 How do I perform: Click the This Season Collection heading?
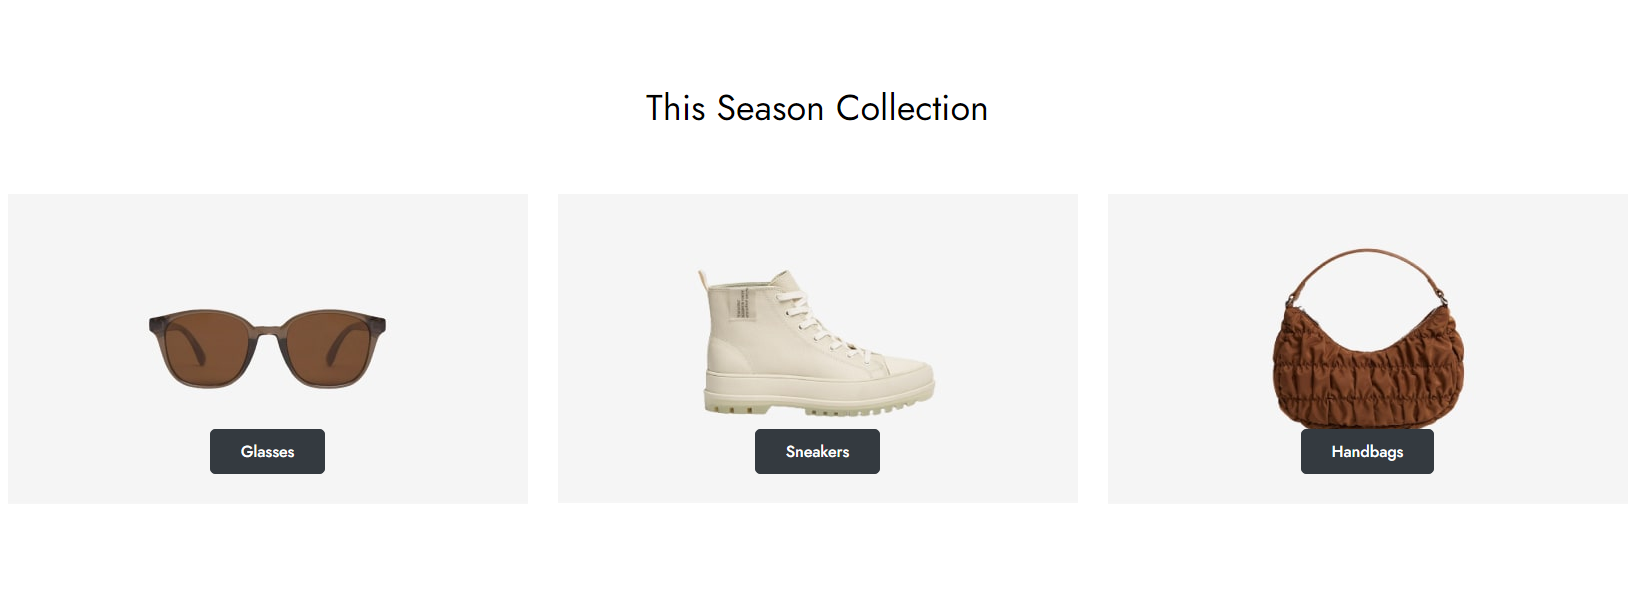pos(817,108)
